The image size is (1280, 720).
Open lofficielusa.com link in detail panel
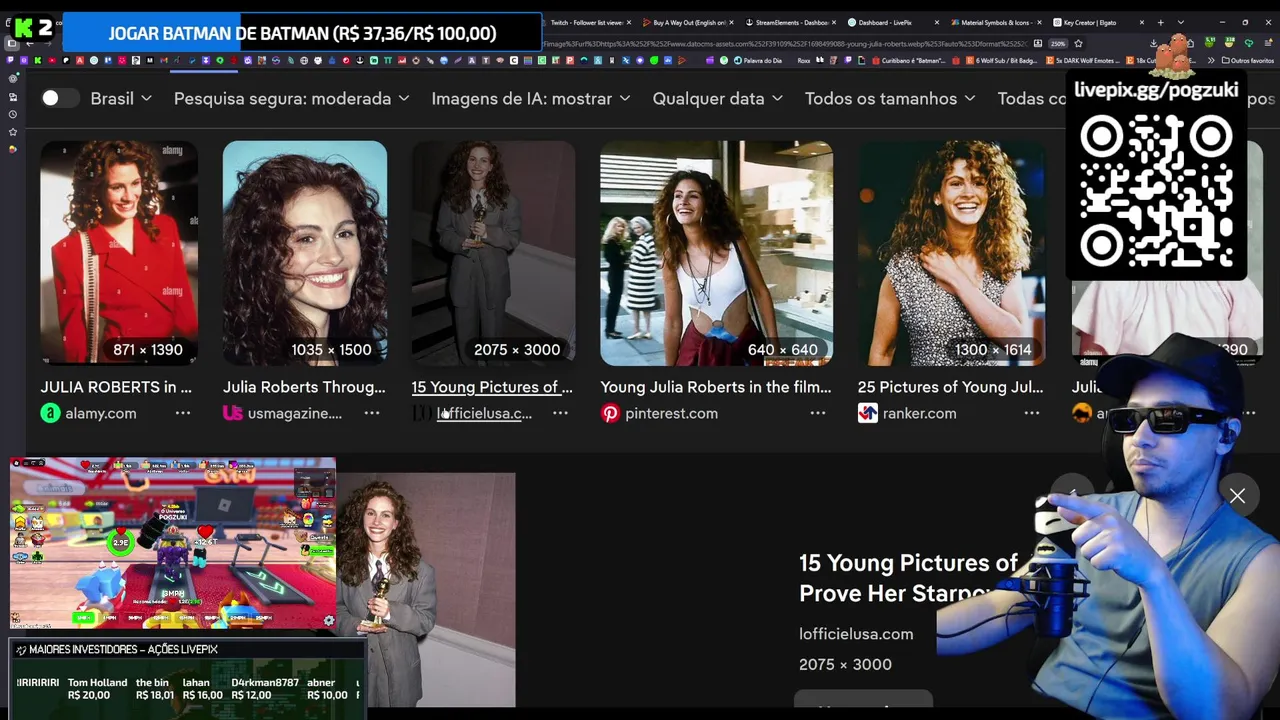click(x=856, y=634)
